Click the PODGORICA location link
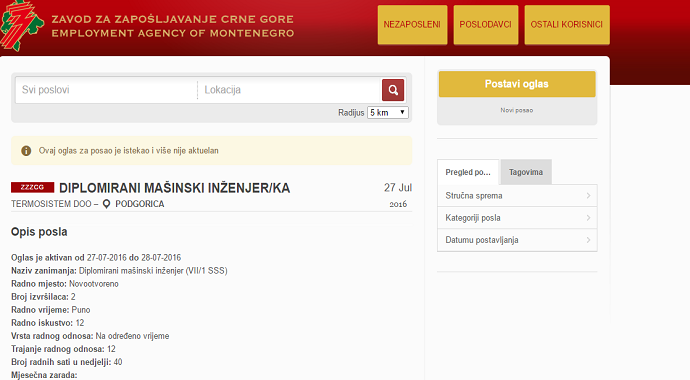The image size is (690, 380). 139,204
